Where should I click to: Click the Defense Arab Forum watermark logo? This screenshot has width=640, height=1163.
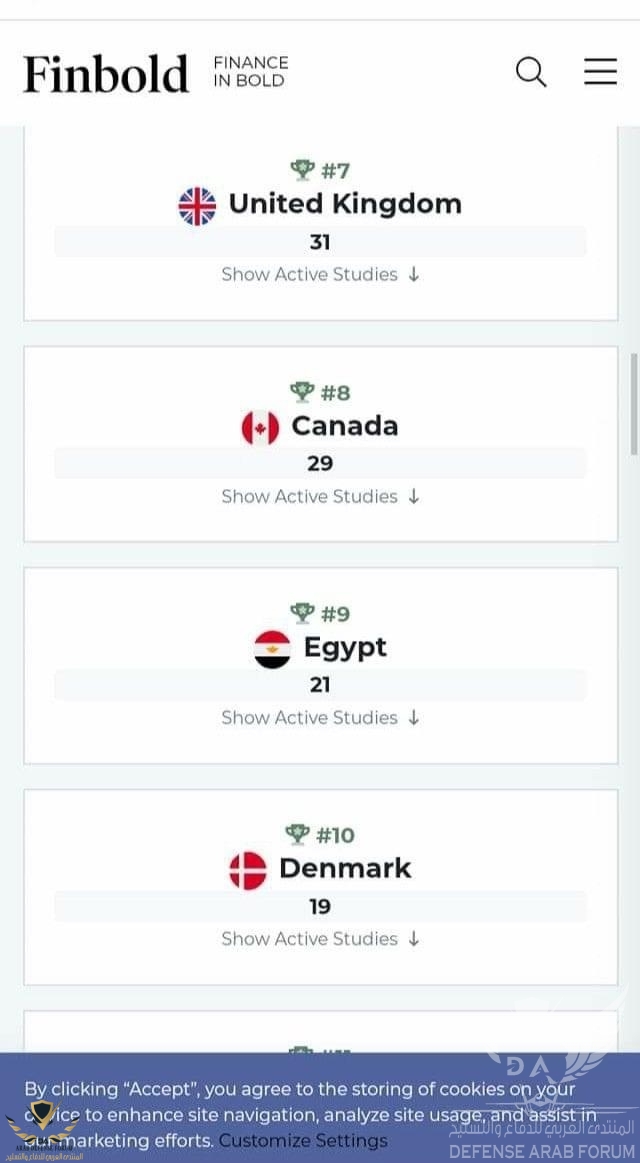point(542,1110)
